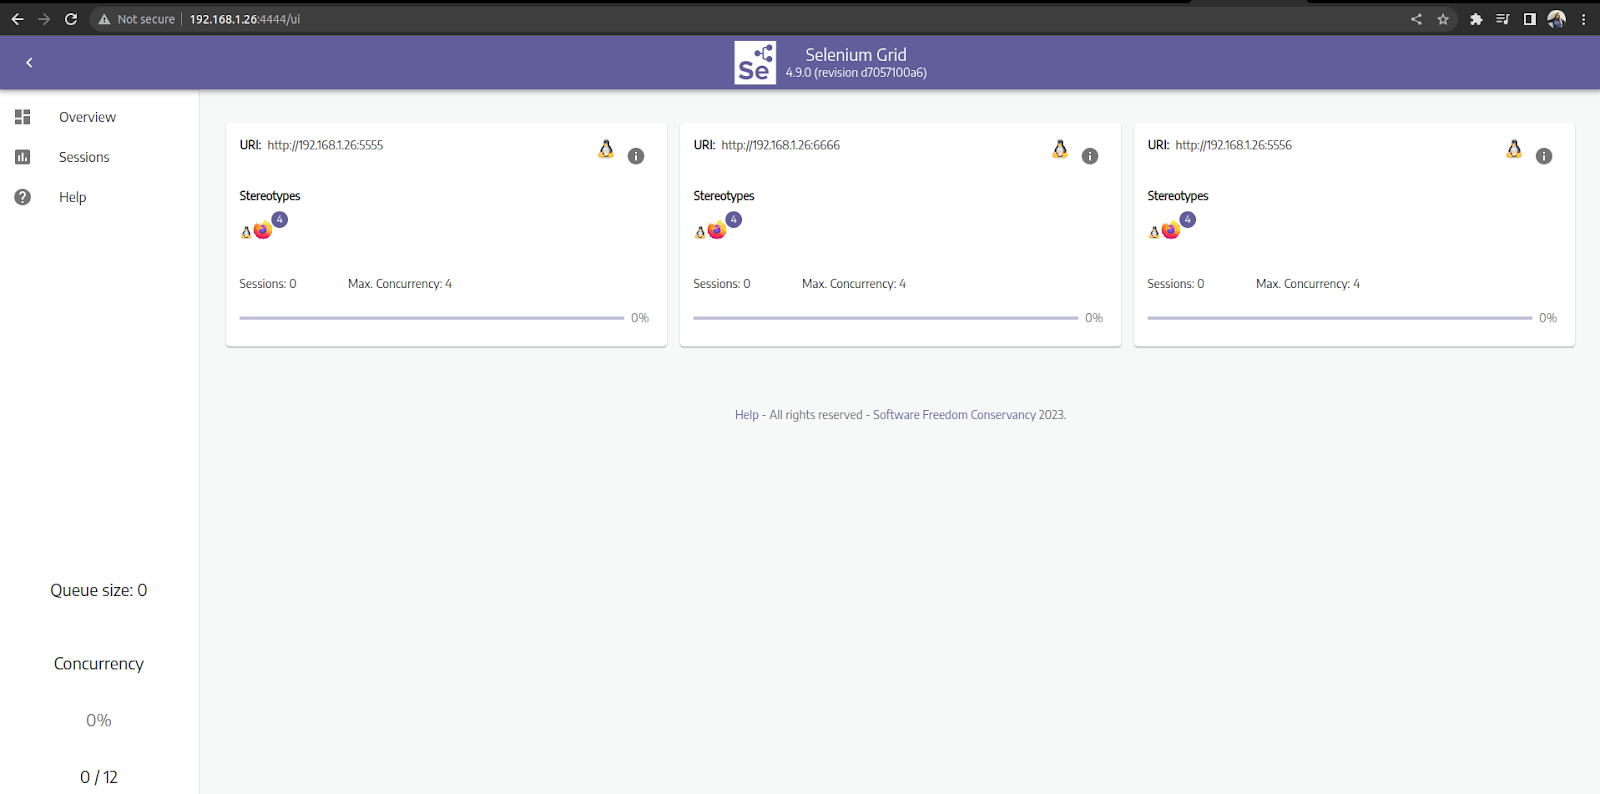This screenshot has height=794, width=1600.
Task: Click node URI http://192.168.1.26:5555
Action: [x=325, y=145]
